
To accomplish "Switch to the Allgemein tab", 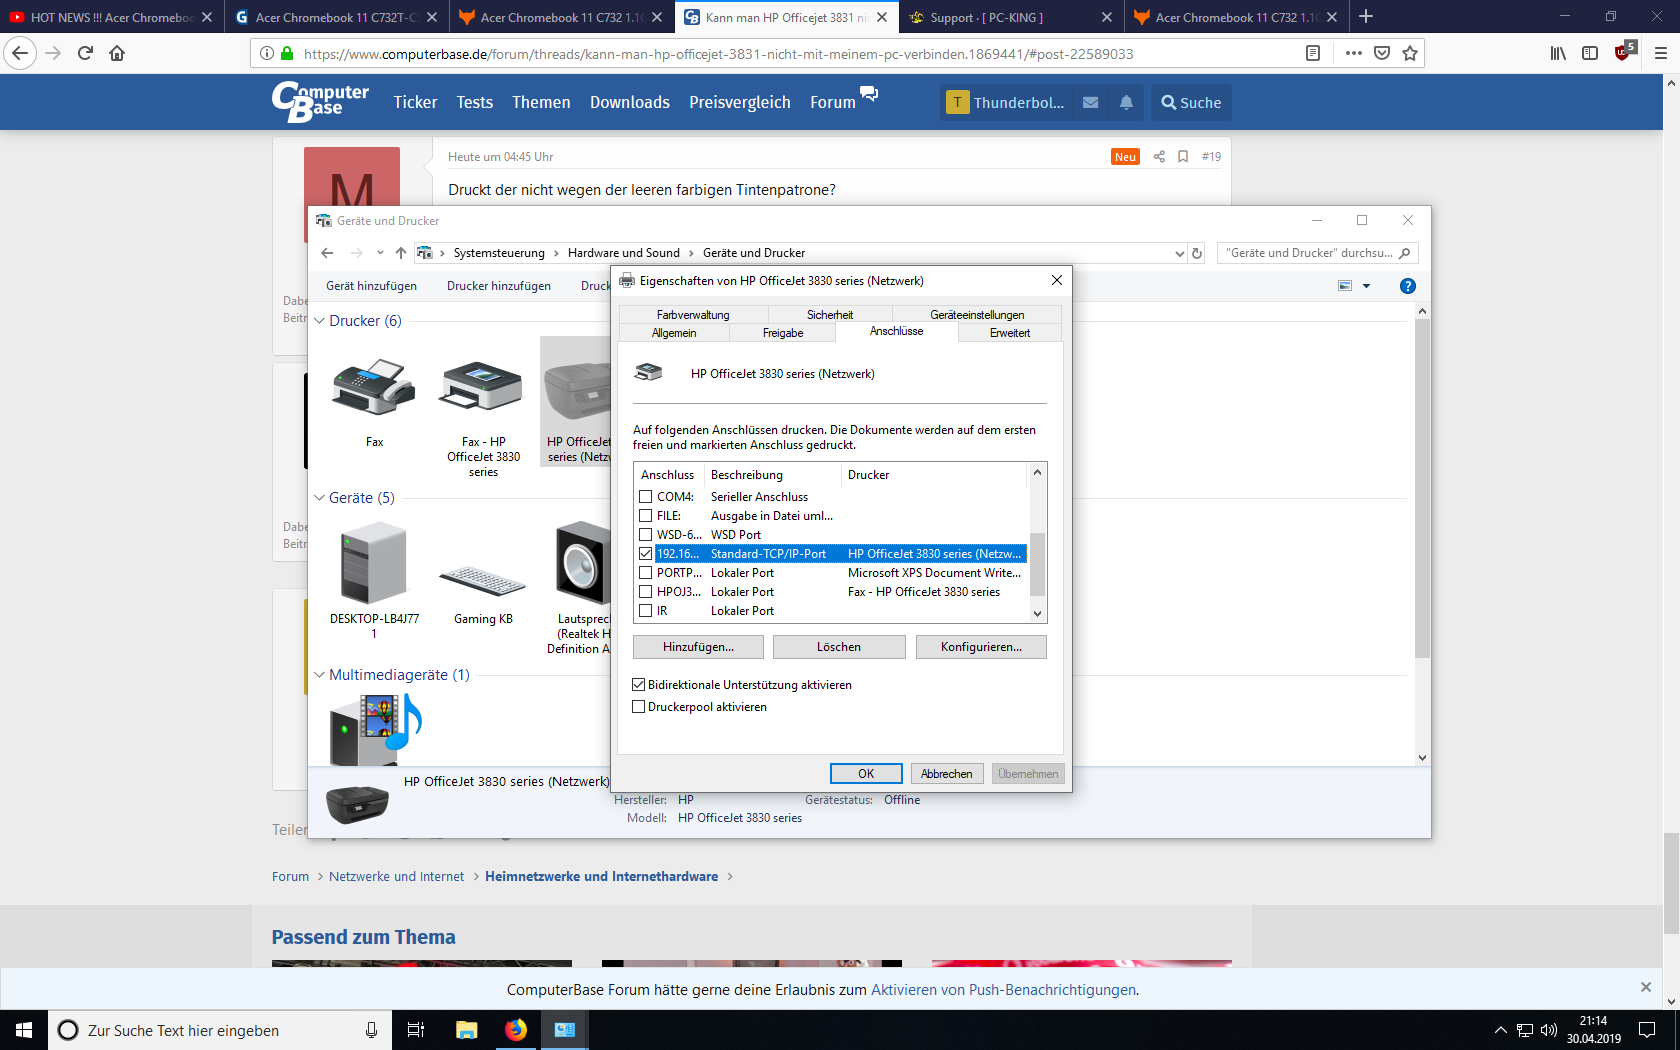I will (674, 333).
